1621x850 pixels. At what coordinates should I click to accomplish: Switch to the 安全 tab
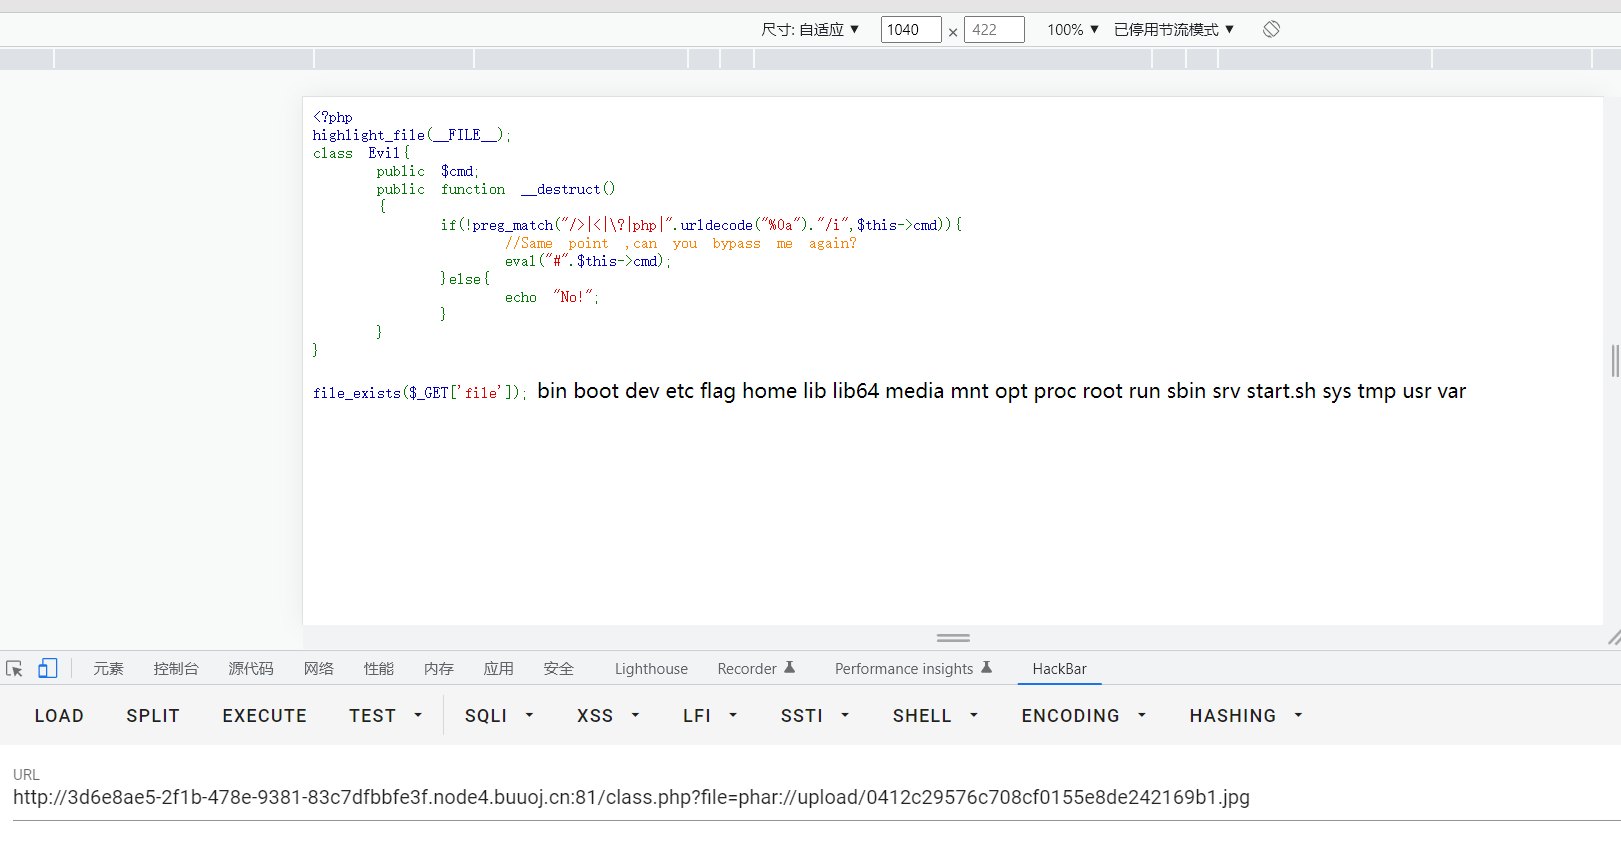[559, 669]
